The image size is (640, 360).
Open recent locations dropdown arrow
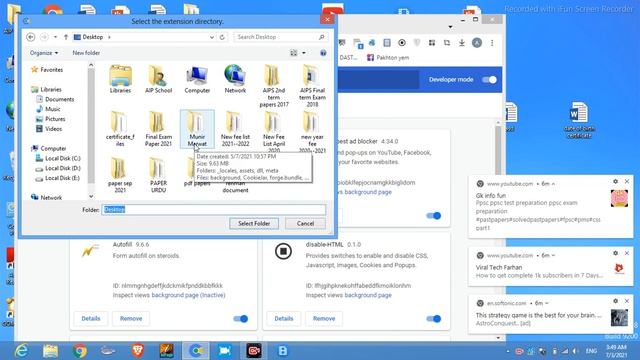tap(55, 37)
